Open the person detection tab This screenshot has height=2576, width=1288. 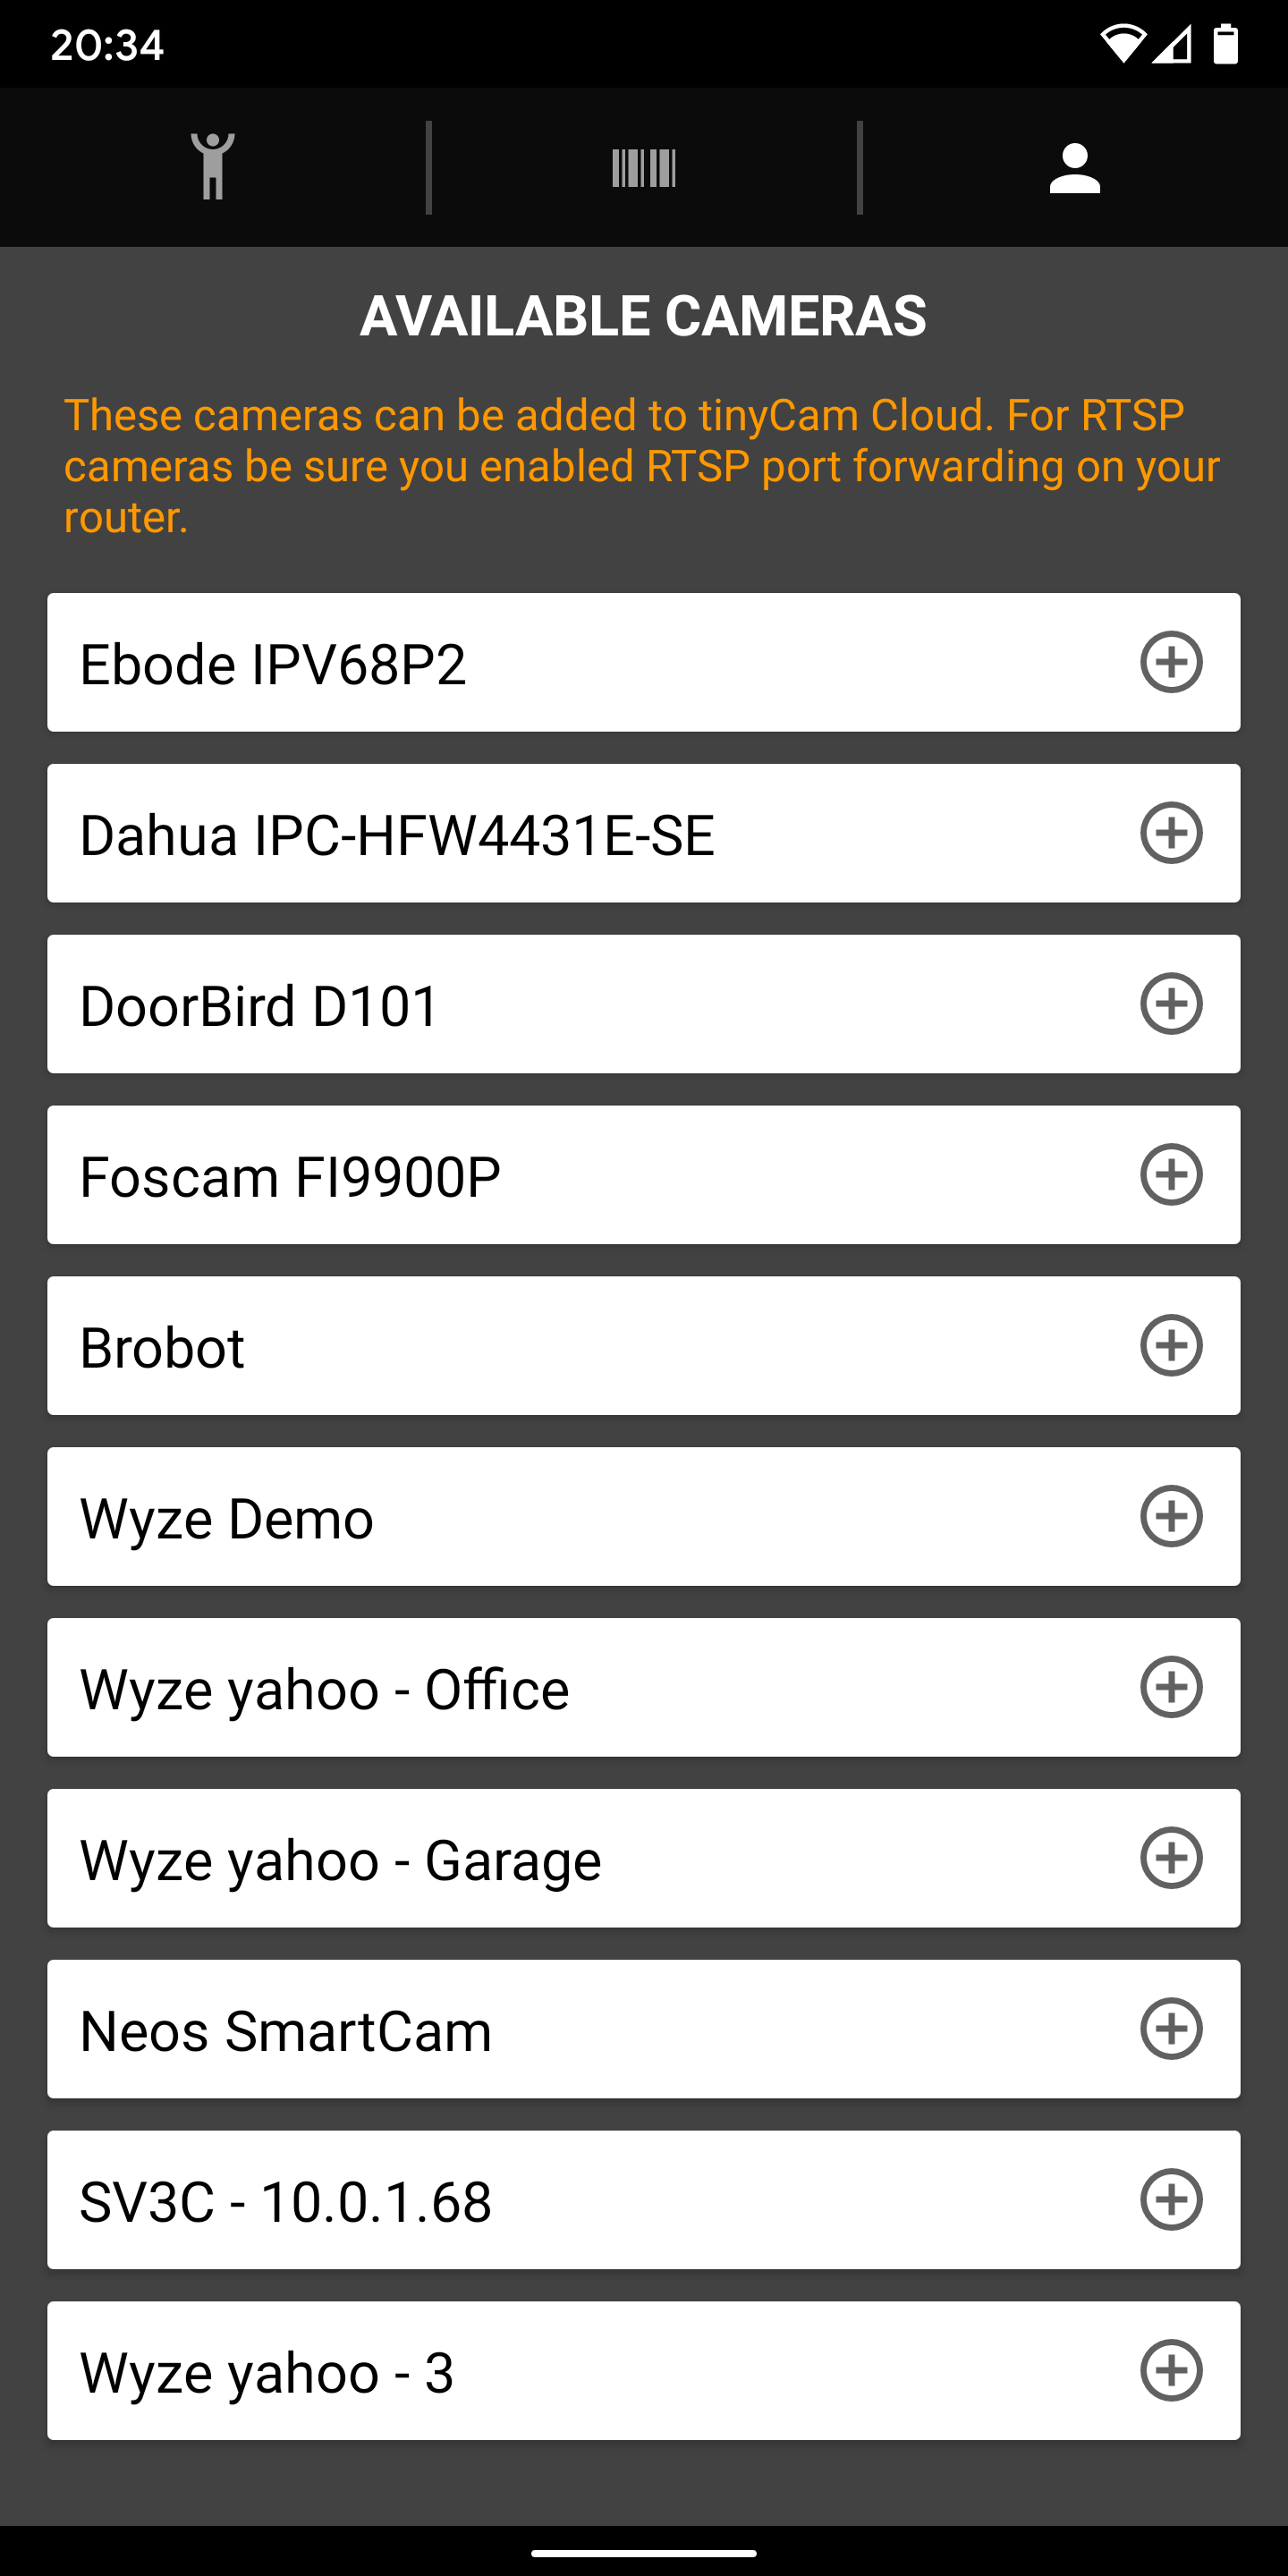pyautogui.click(x=213, y=167)
